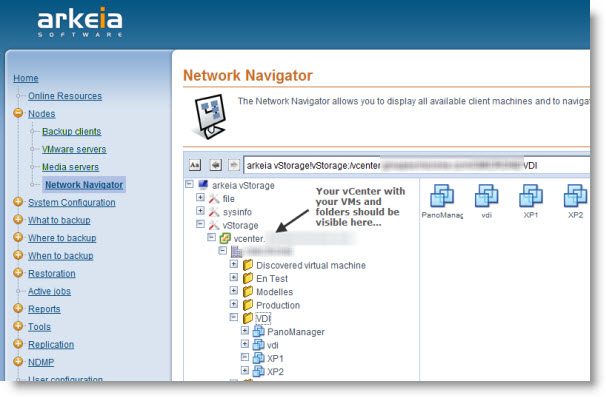Click the navigator path input field
606x397 pixels.
(417, 165)
